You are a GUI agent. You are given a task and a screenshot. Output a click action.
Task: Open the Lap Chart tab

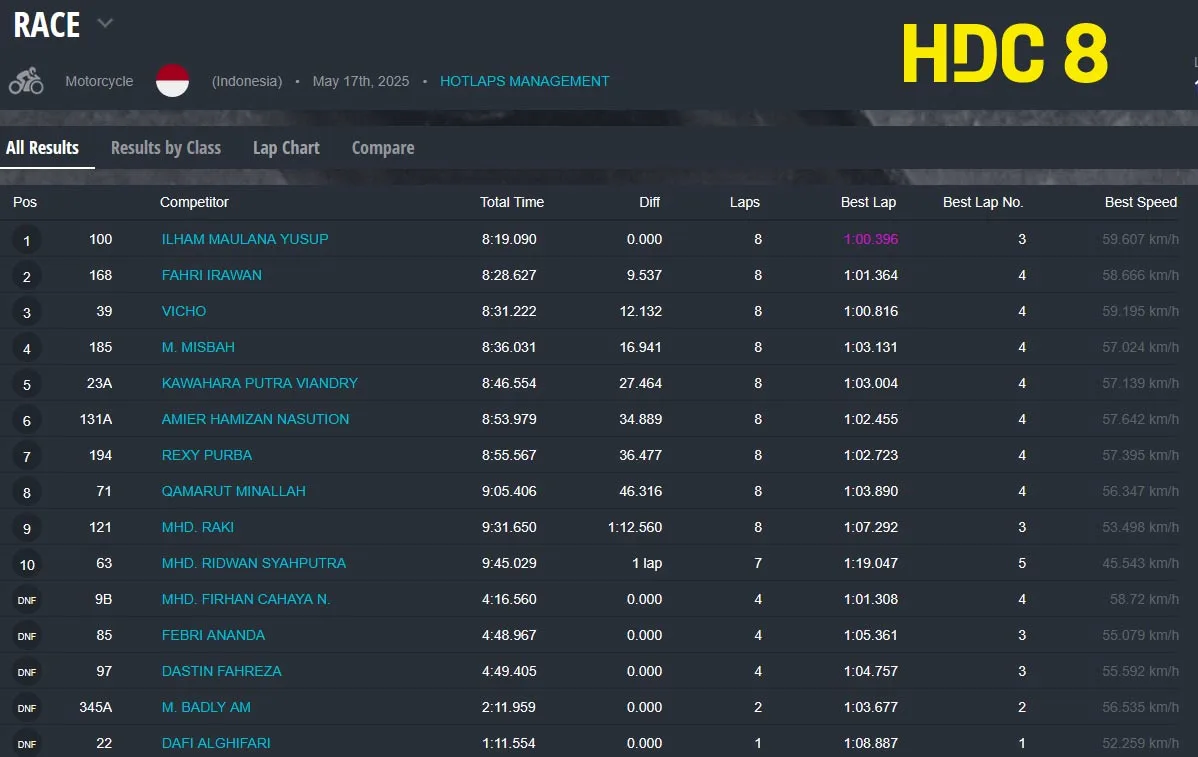[287, 147]
